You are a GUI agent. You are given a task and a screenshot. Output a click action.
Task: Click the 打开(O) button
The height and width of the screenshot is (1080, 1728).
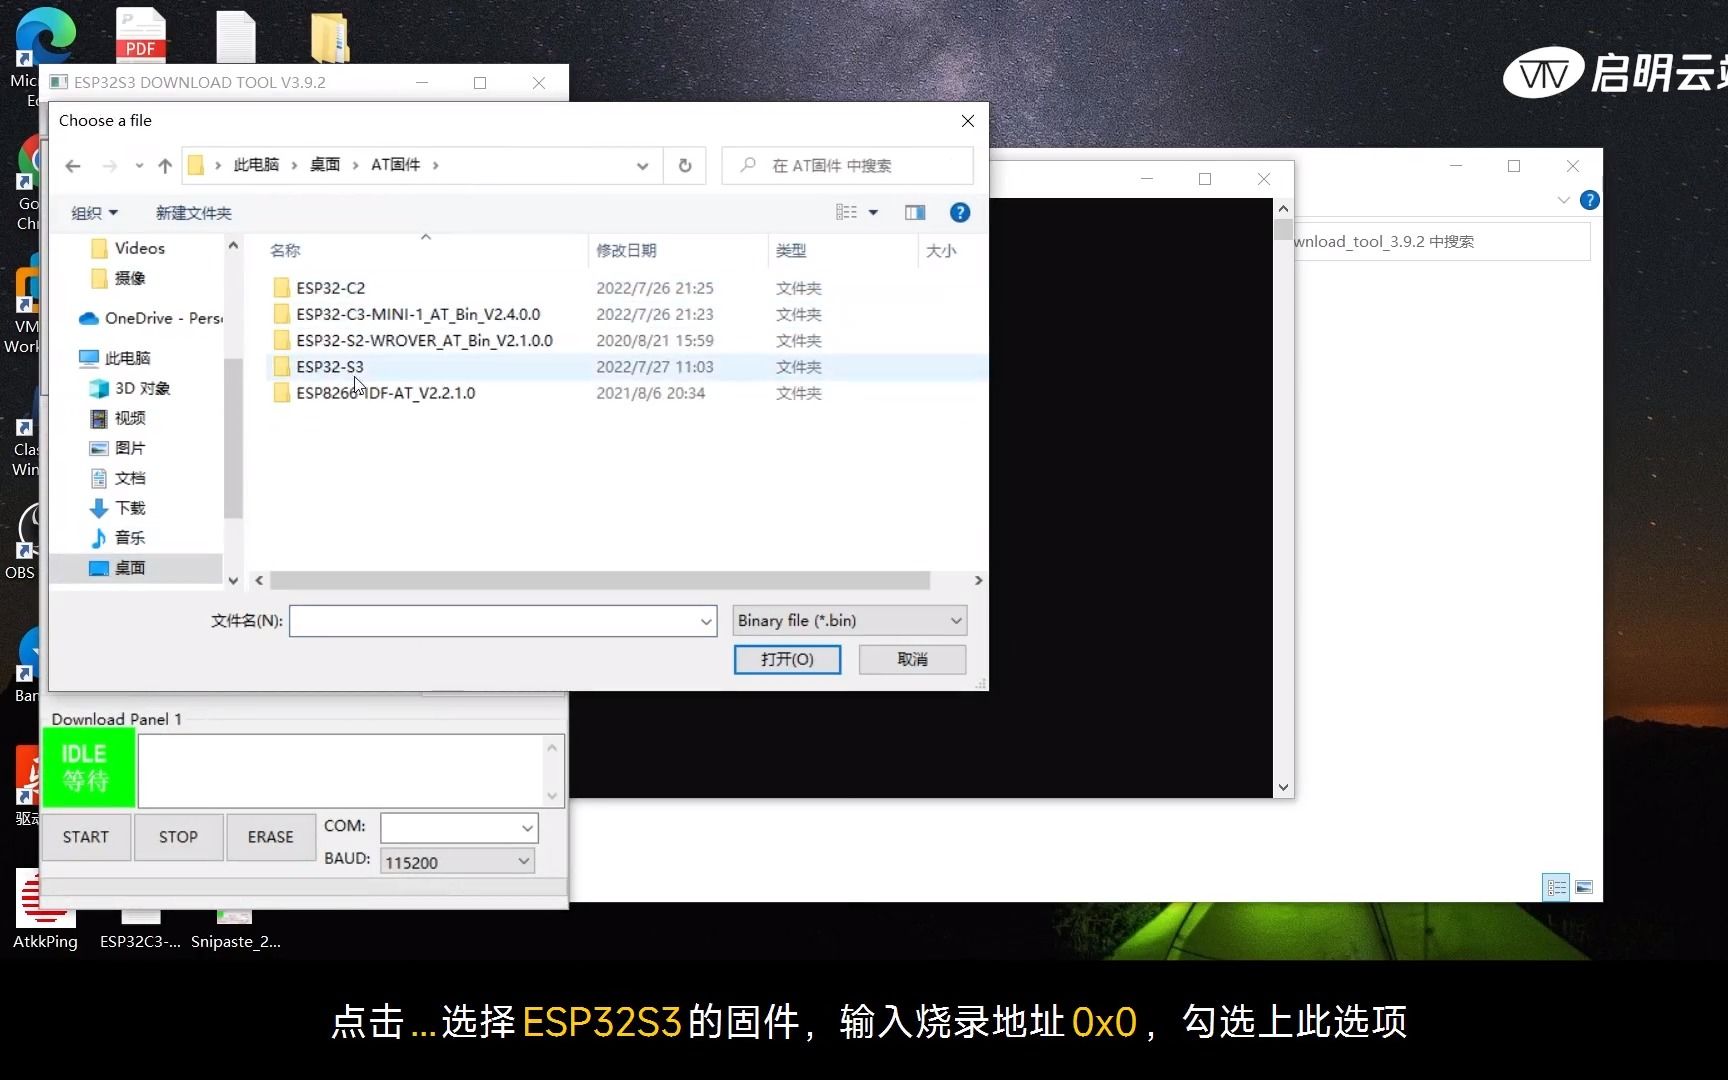pyautogui.click(x=786, y=659)
